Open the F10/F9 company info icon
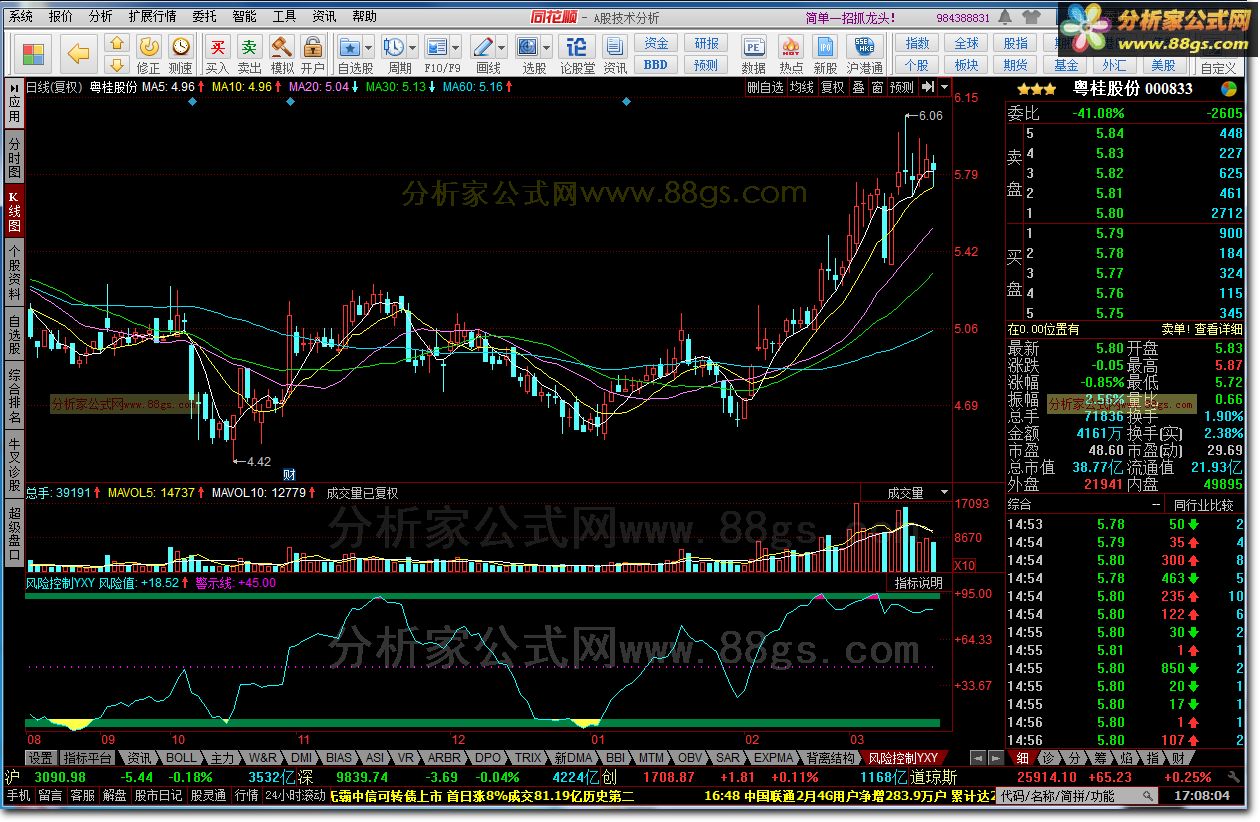The height and width of the screenshot is (822, 1260). click(437, 46)
